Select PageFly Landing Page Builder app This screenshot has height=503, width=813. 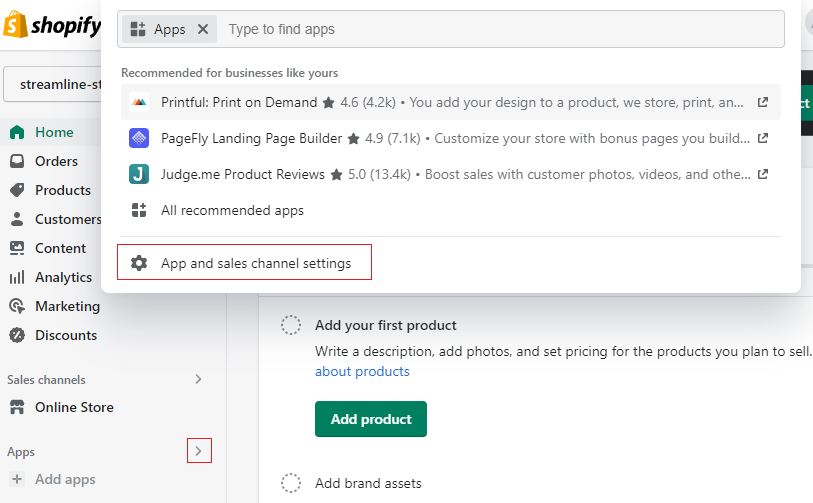pyautogui.click(x=251, y=138)
